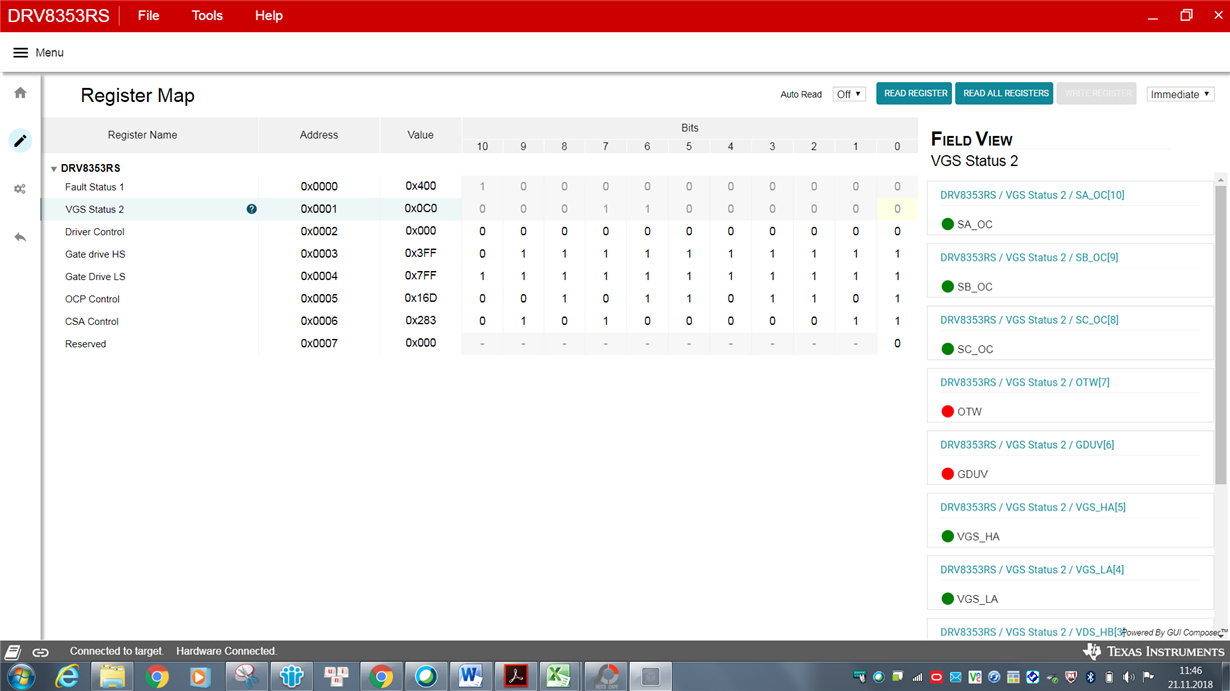Viewport: 1230px width, 691px height.
Task: Click the READ ALL REGISTERS button
Action: tap(1005, 93)
